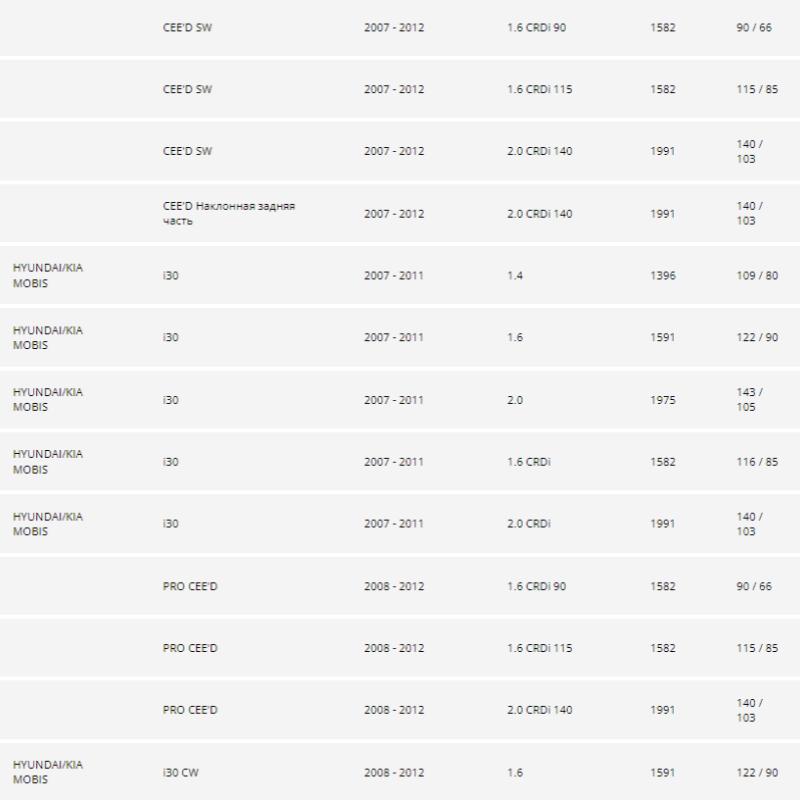800x800 pixels.
Task: Select the 143 / 105 power cell
Action: click(x=750, y=400)
